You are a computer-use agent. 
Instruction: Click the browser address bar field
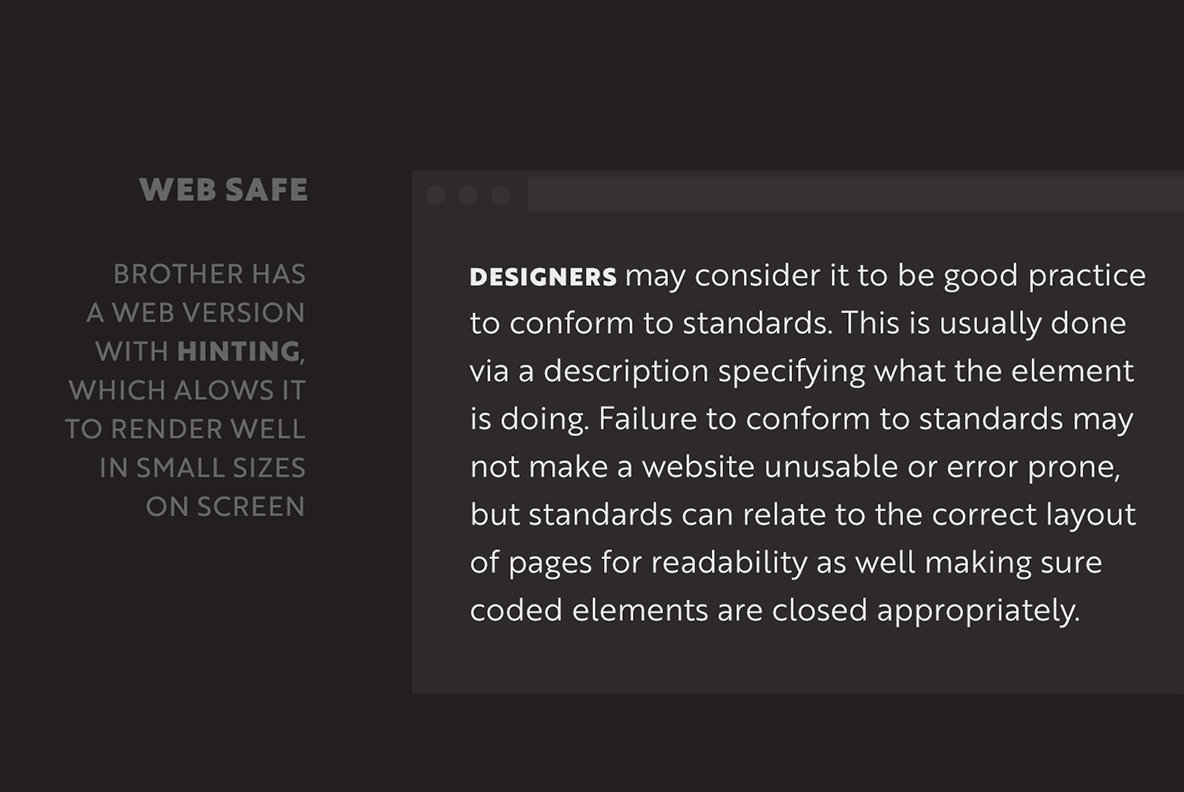pyautogui.click(x=855, y=195)
